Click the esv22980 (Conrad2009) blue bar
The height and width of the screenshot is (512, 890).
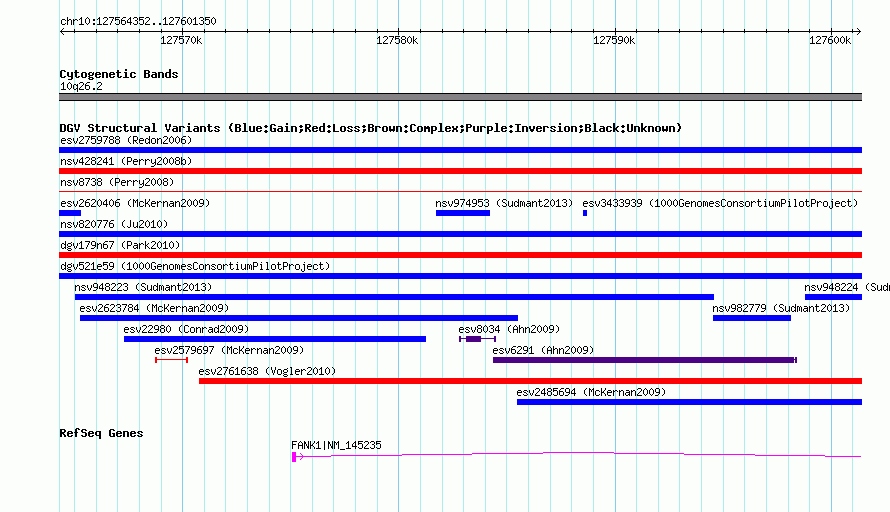click(x=275, y=339)
